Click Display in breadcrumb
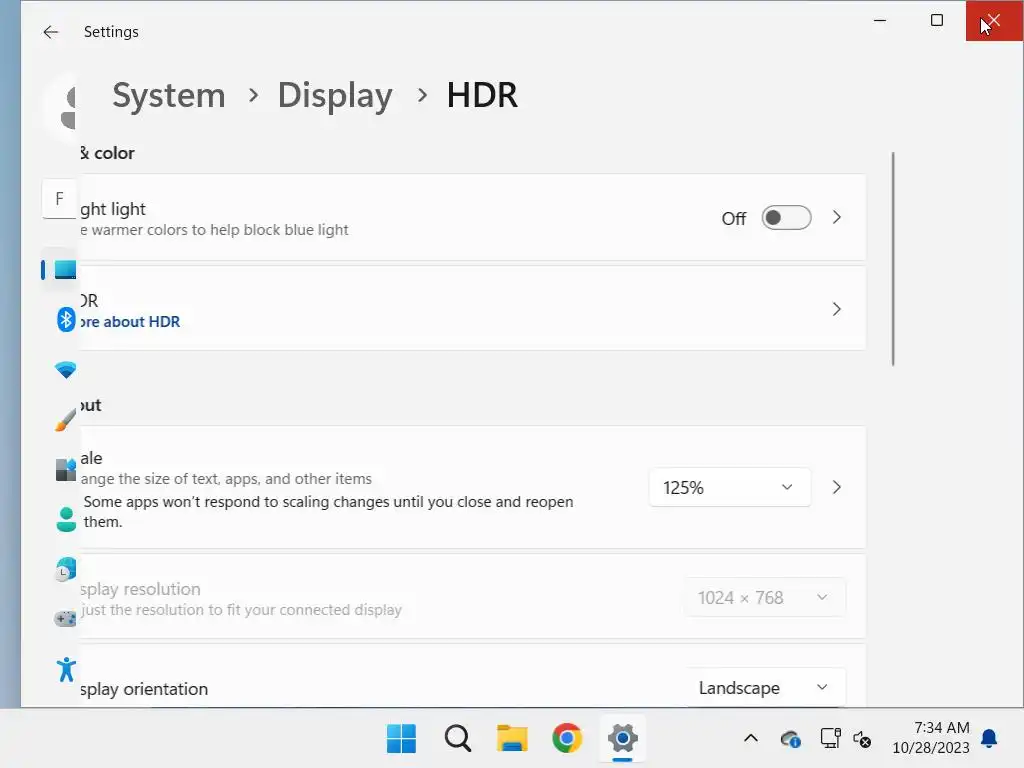Screen dimensions: 1024x768 [335, 95]
